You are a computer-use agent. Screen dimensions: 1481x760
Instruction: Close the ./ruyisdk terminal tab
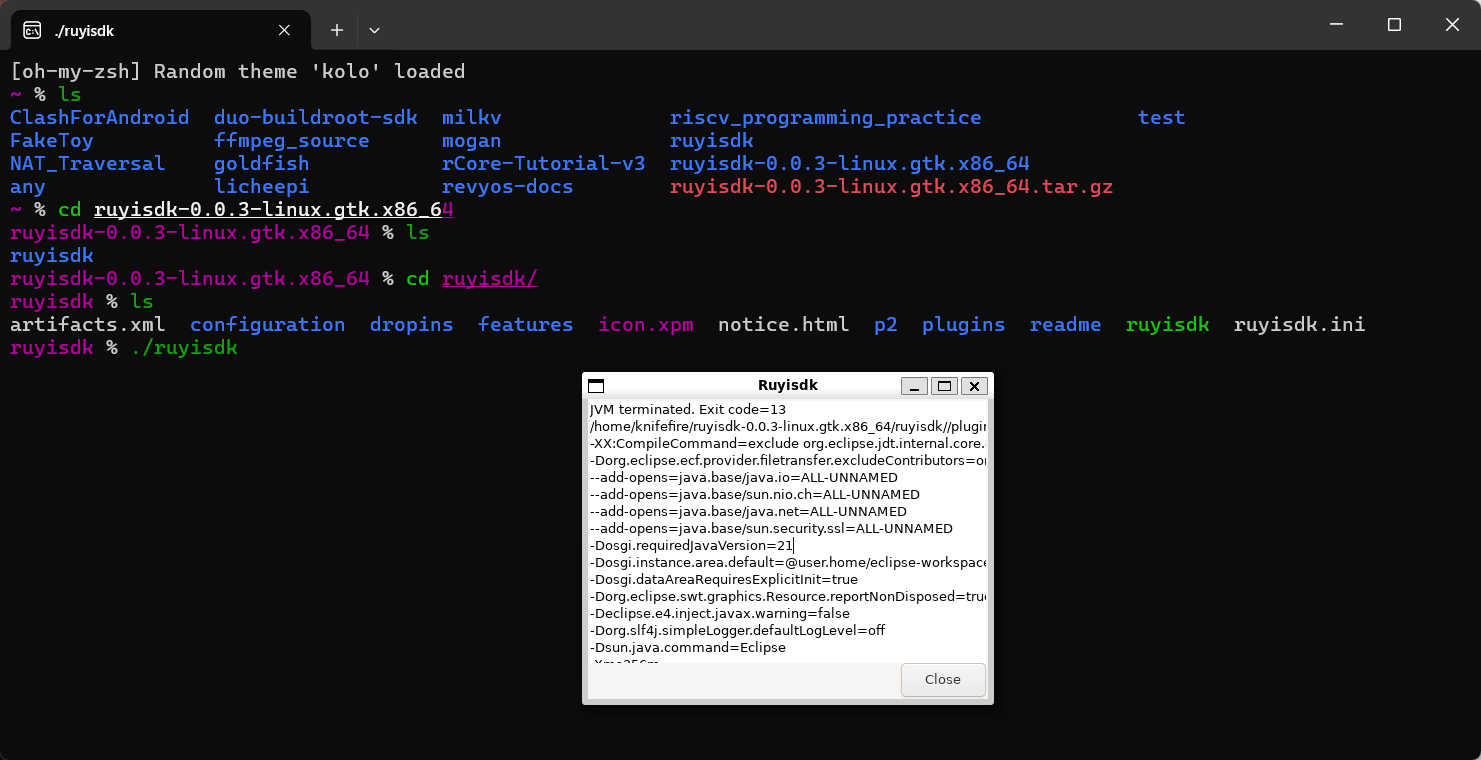point(285,30)
